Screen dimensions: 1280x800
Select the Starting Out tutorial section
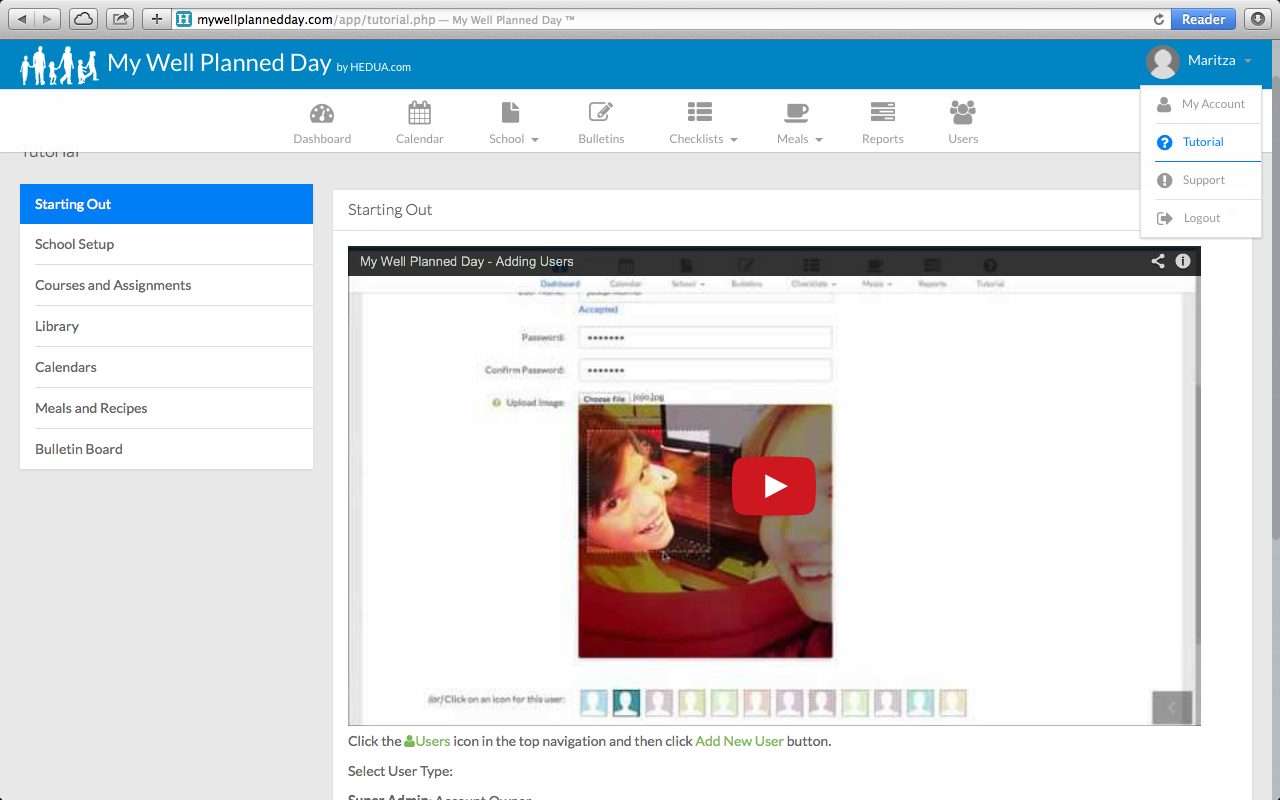[x=166, y=204]
